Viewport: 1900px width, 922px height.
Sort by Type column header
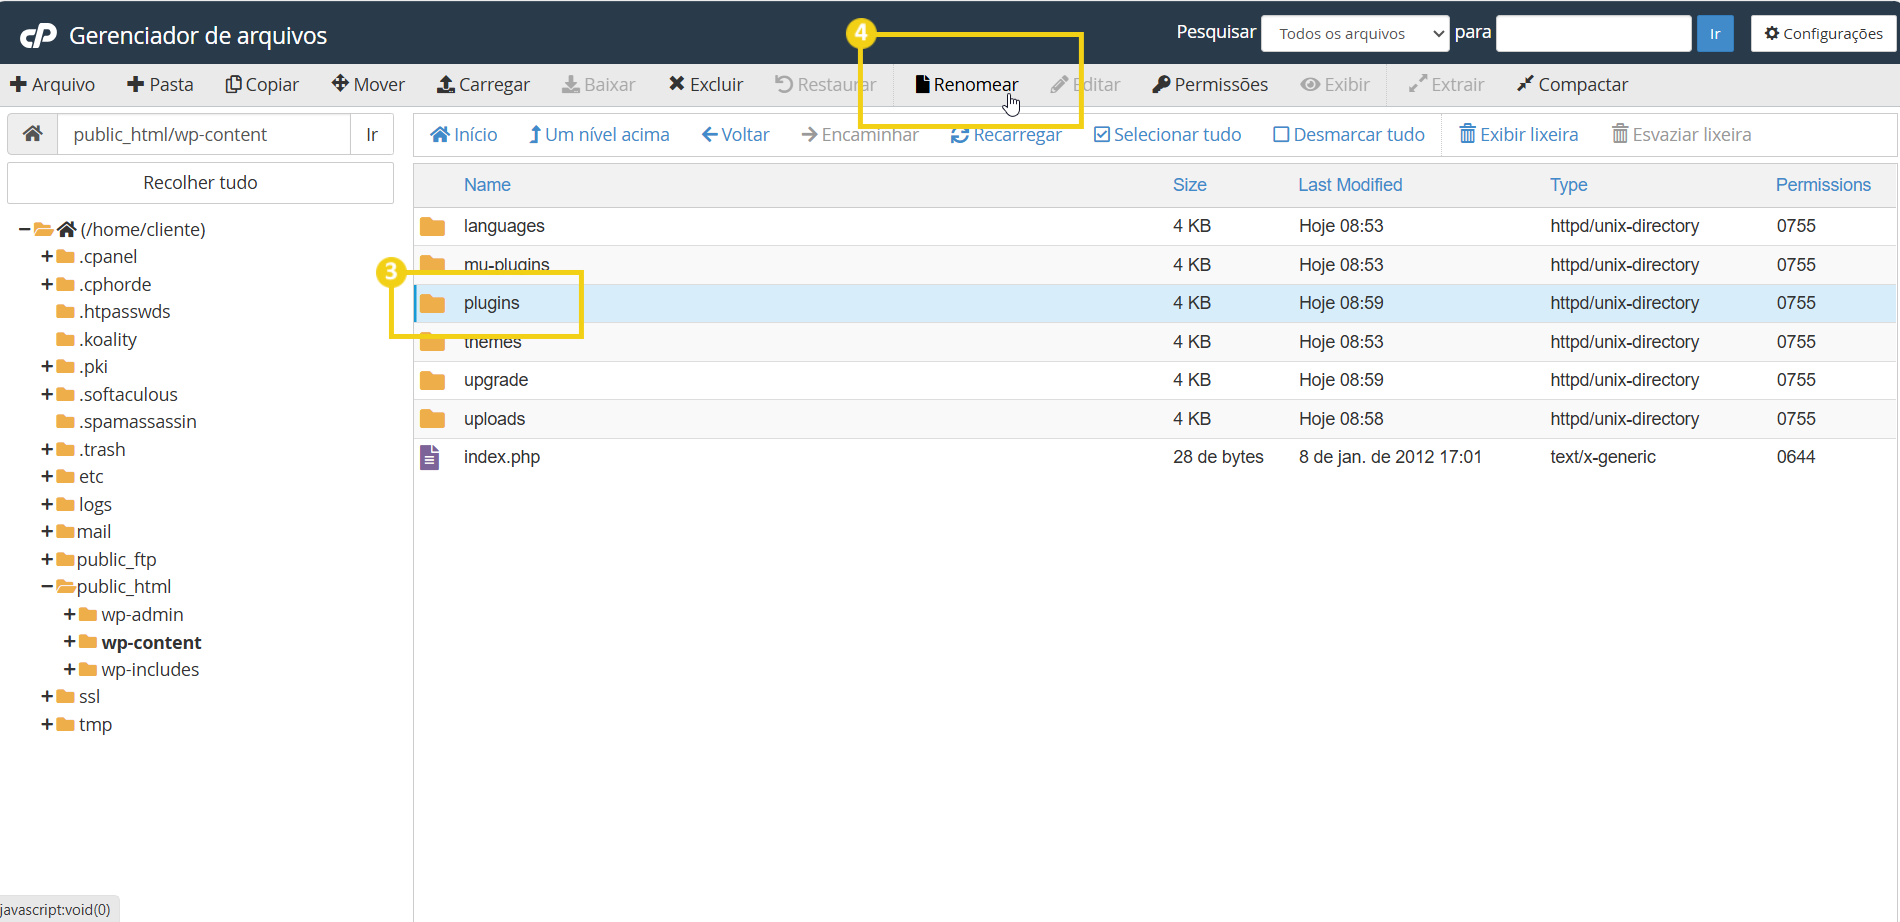pyautogui.click(x=1569, y=185)
